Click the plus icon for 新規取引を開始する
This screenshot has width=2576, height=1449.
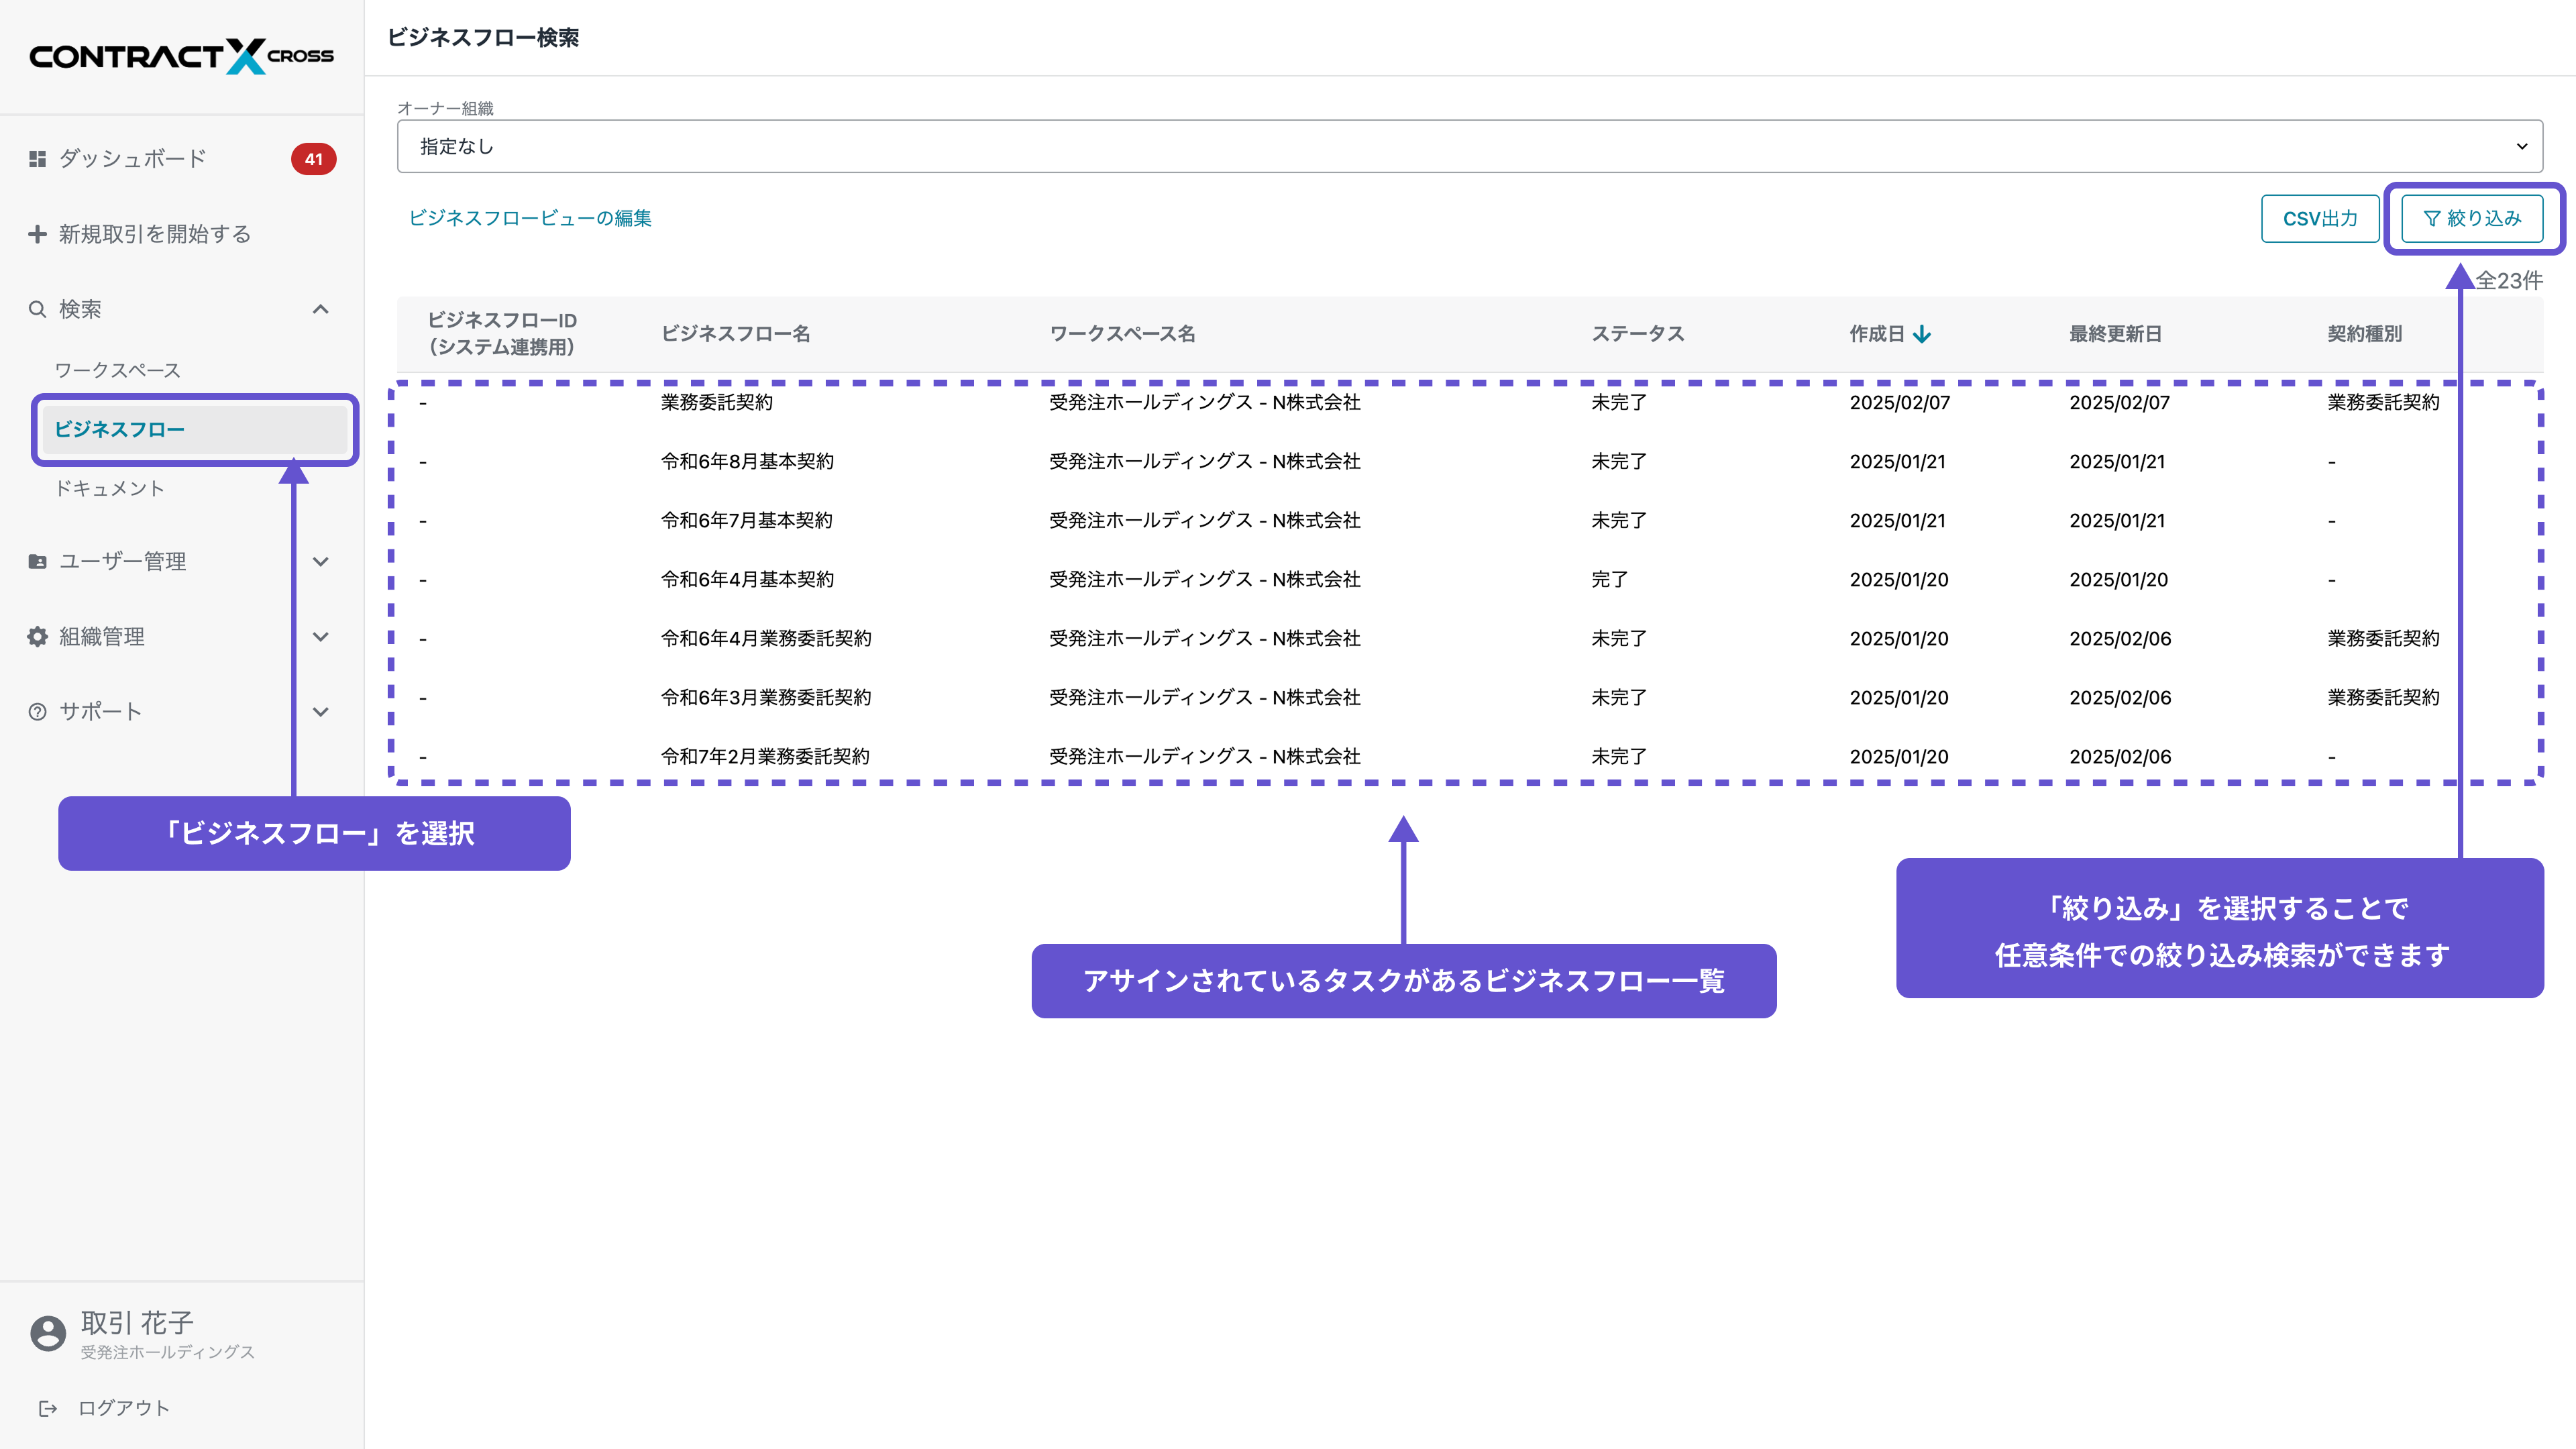[37, 234]
